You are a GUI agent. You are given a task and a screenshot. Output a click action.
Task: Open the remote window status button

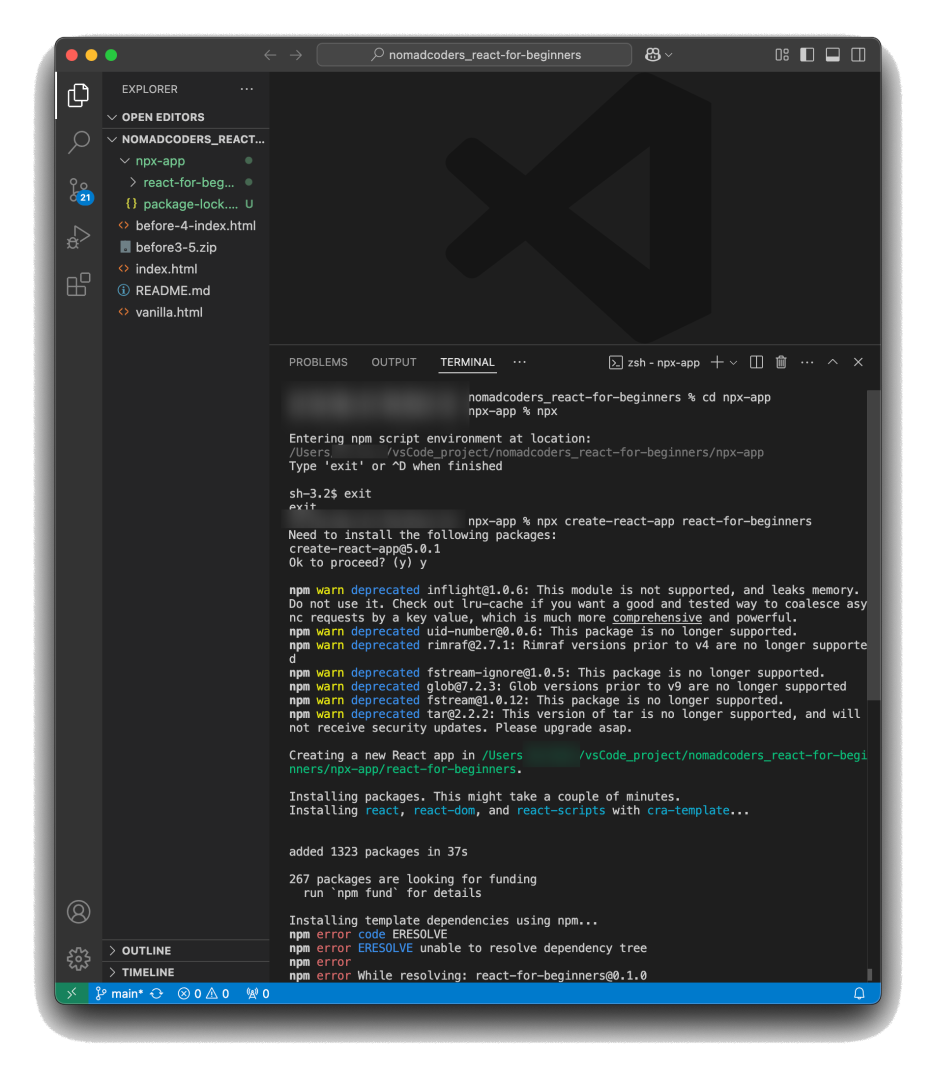click(x=71, y=994)
